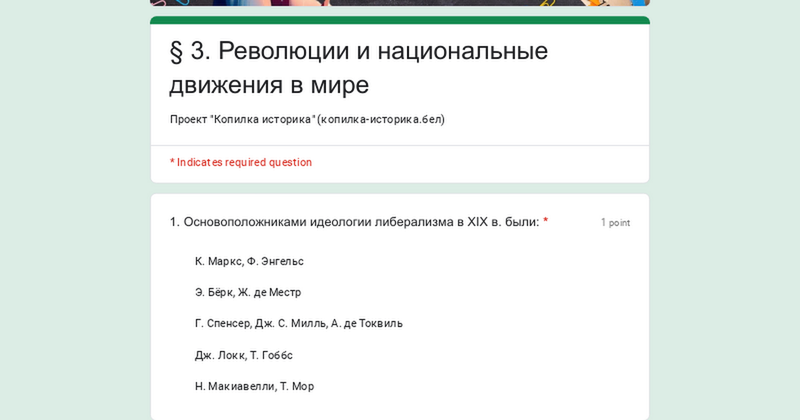Choose the Н. Макиавелли, Т. Мор option
Image resolution: width=800 pixels, height=420 pixels.
click(x=254, y=386)
